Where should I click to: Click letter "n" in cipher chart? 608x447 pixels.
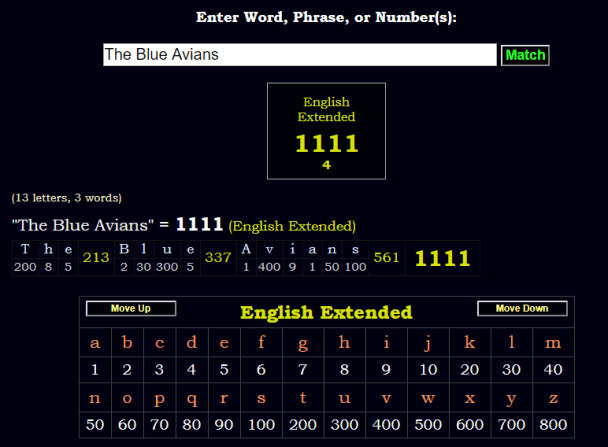[95, 398]
